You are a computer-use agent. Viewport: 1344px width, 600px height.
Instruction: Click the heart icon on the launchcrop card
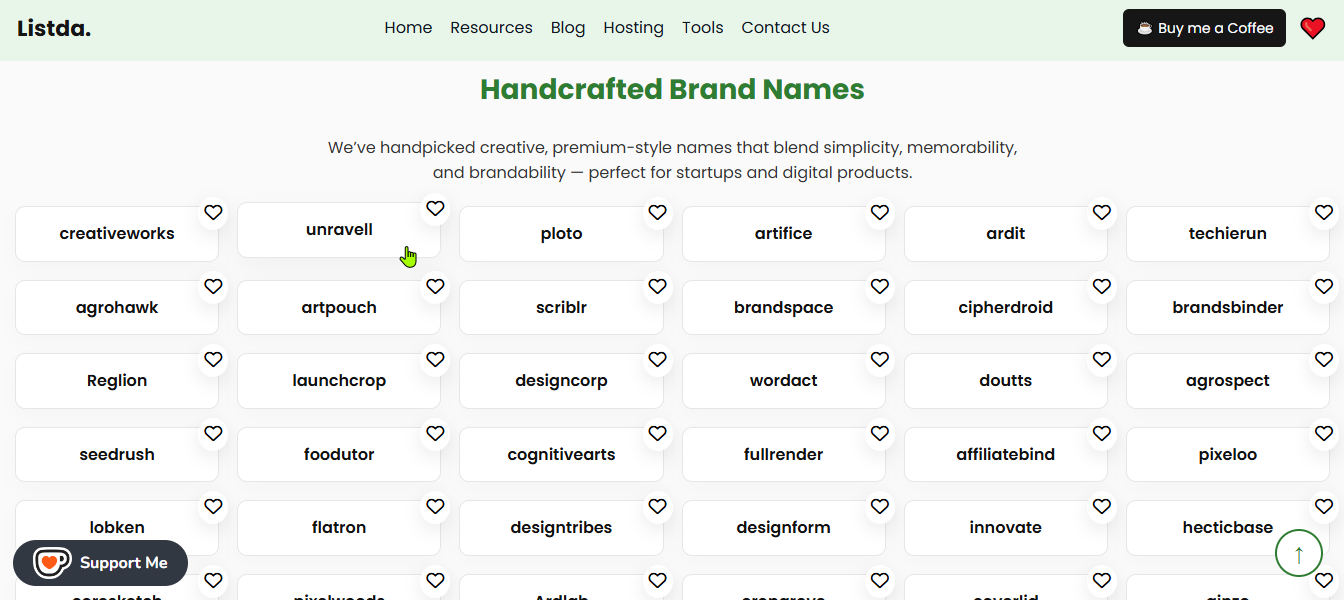(435, 359)
